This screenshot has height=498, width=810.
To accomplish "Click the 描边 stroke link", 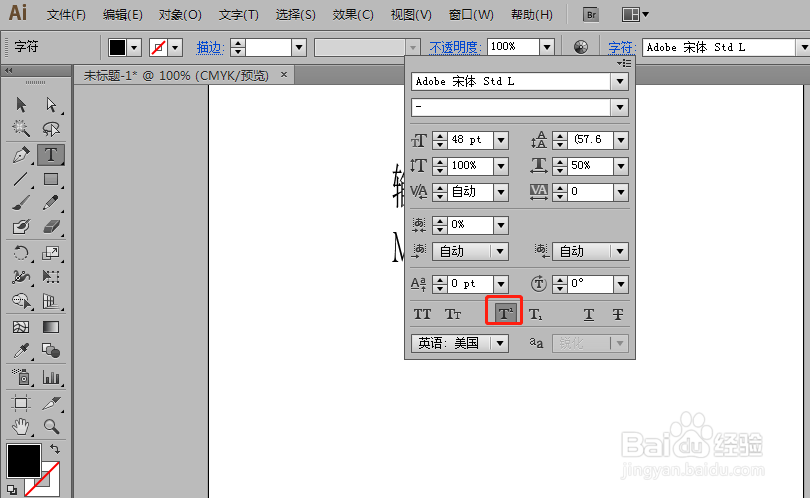I will (x=210, y=48).
